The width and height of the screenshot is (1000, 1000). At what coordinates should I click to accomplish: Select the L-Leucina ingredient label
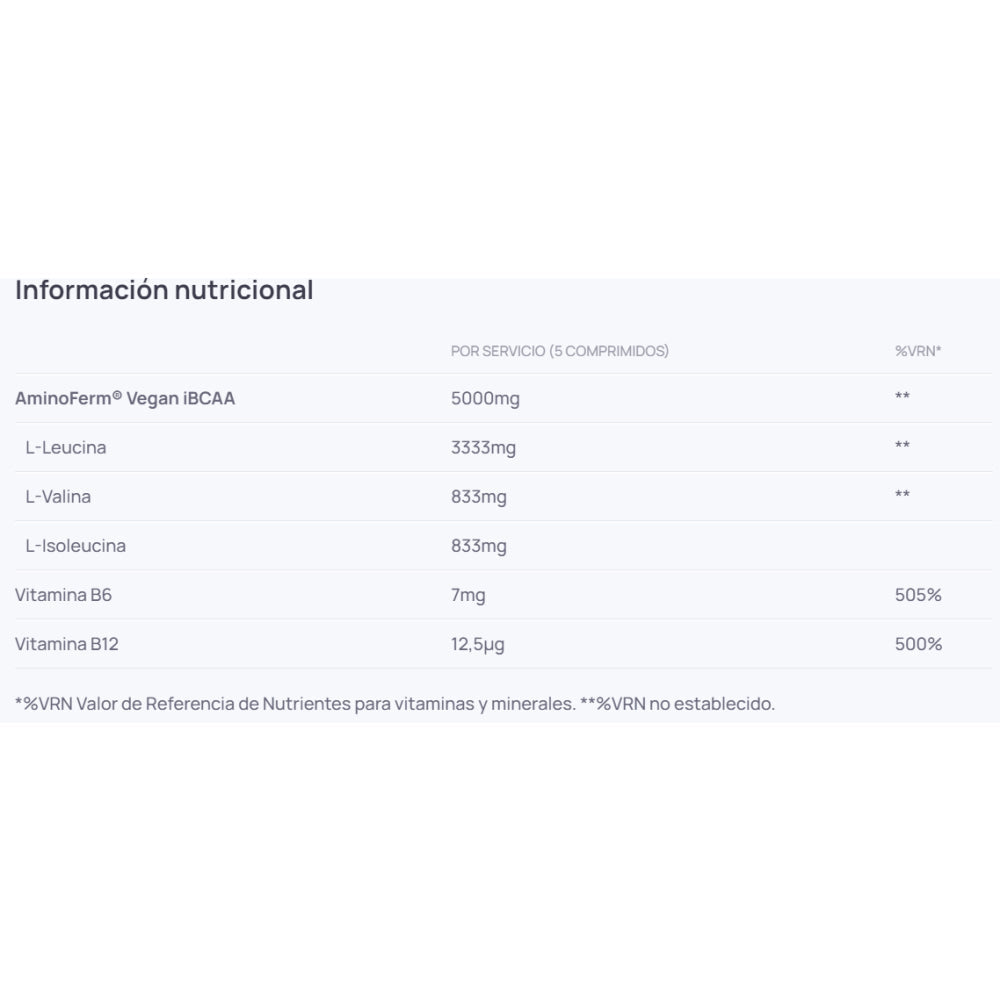tap(66, 447)
